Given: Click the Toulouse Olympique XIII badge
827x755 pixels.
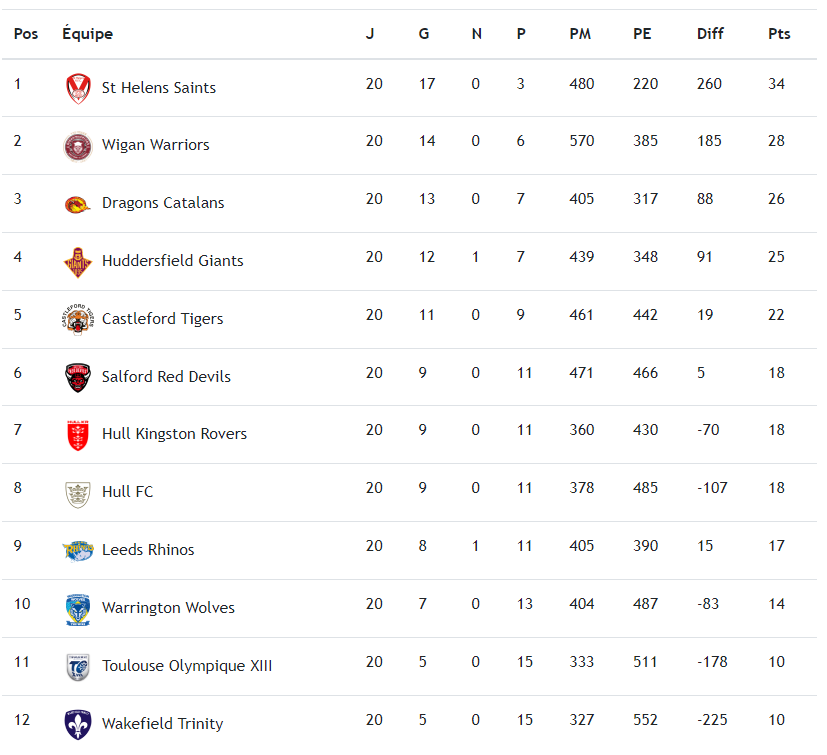Looking at the screenshot, I should (x=78, y=666).
